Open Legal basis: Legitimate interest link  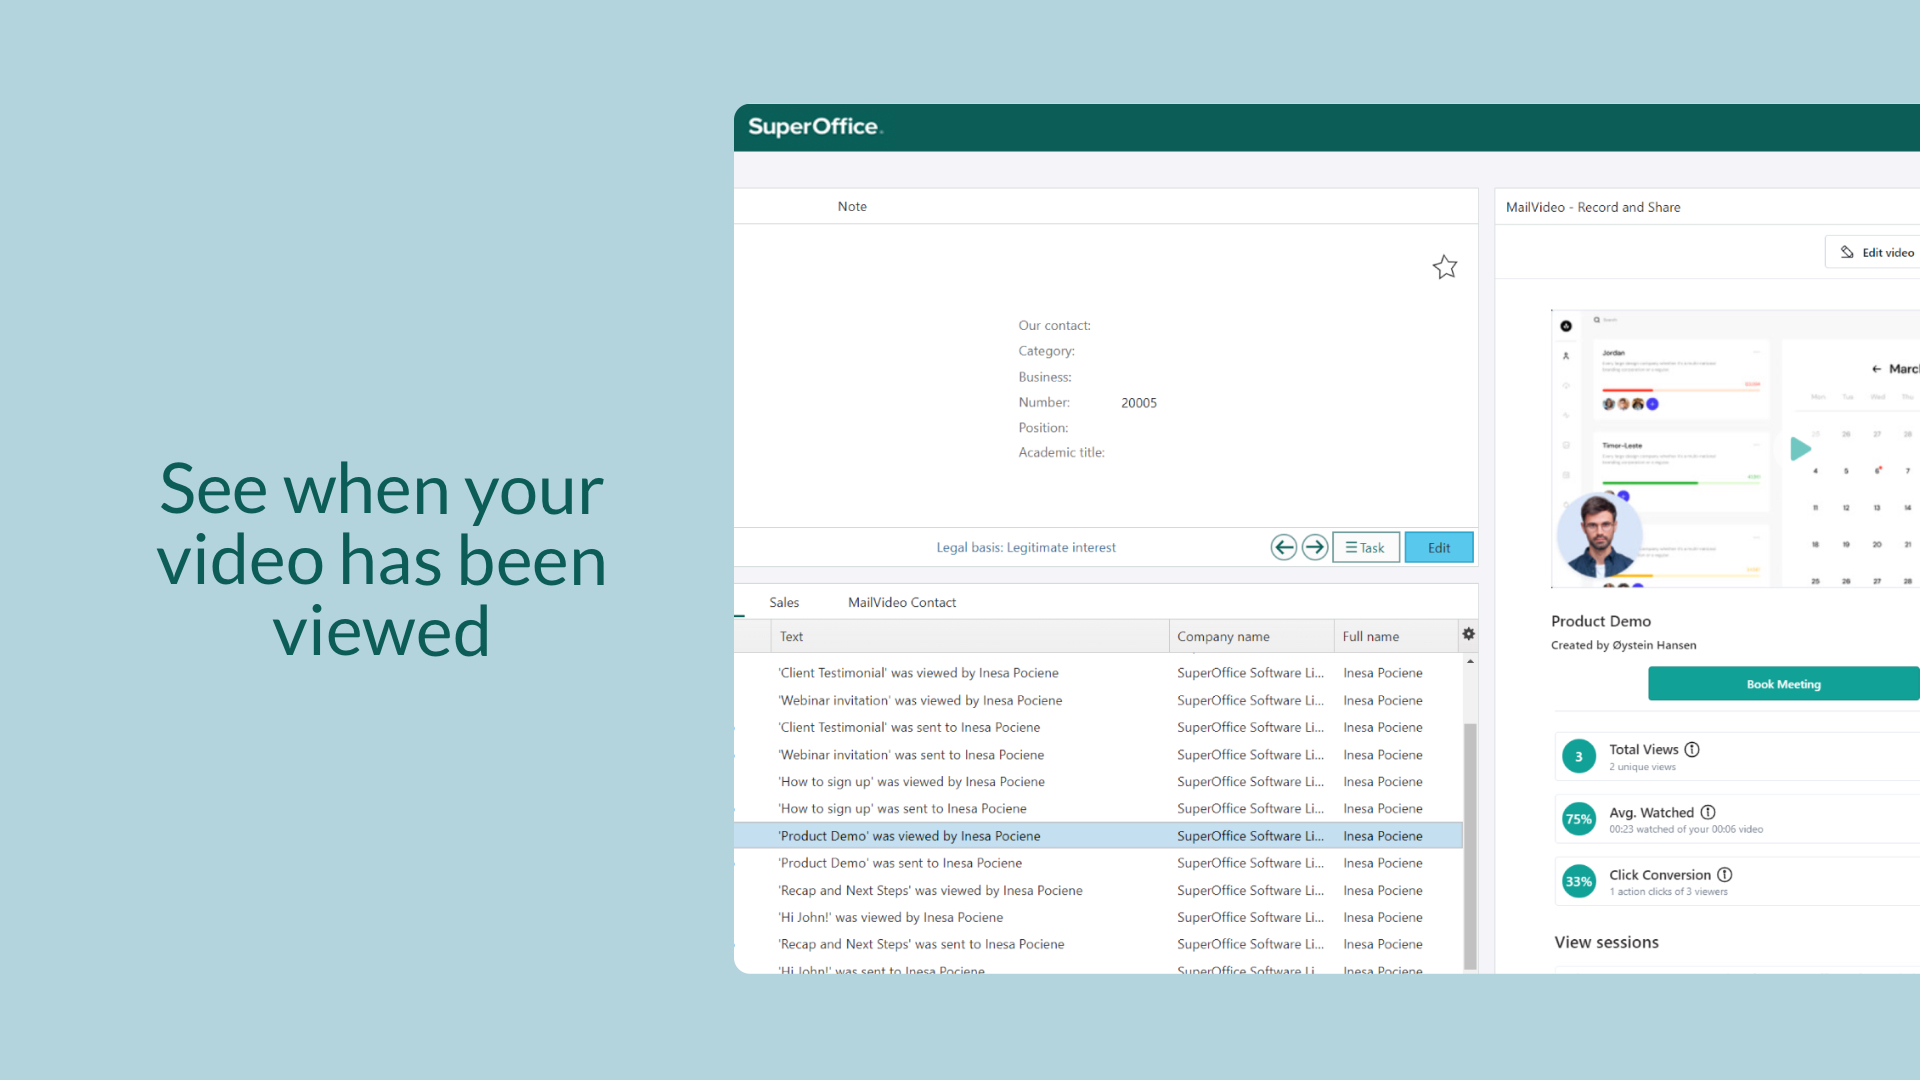(x=1026, y=547)
